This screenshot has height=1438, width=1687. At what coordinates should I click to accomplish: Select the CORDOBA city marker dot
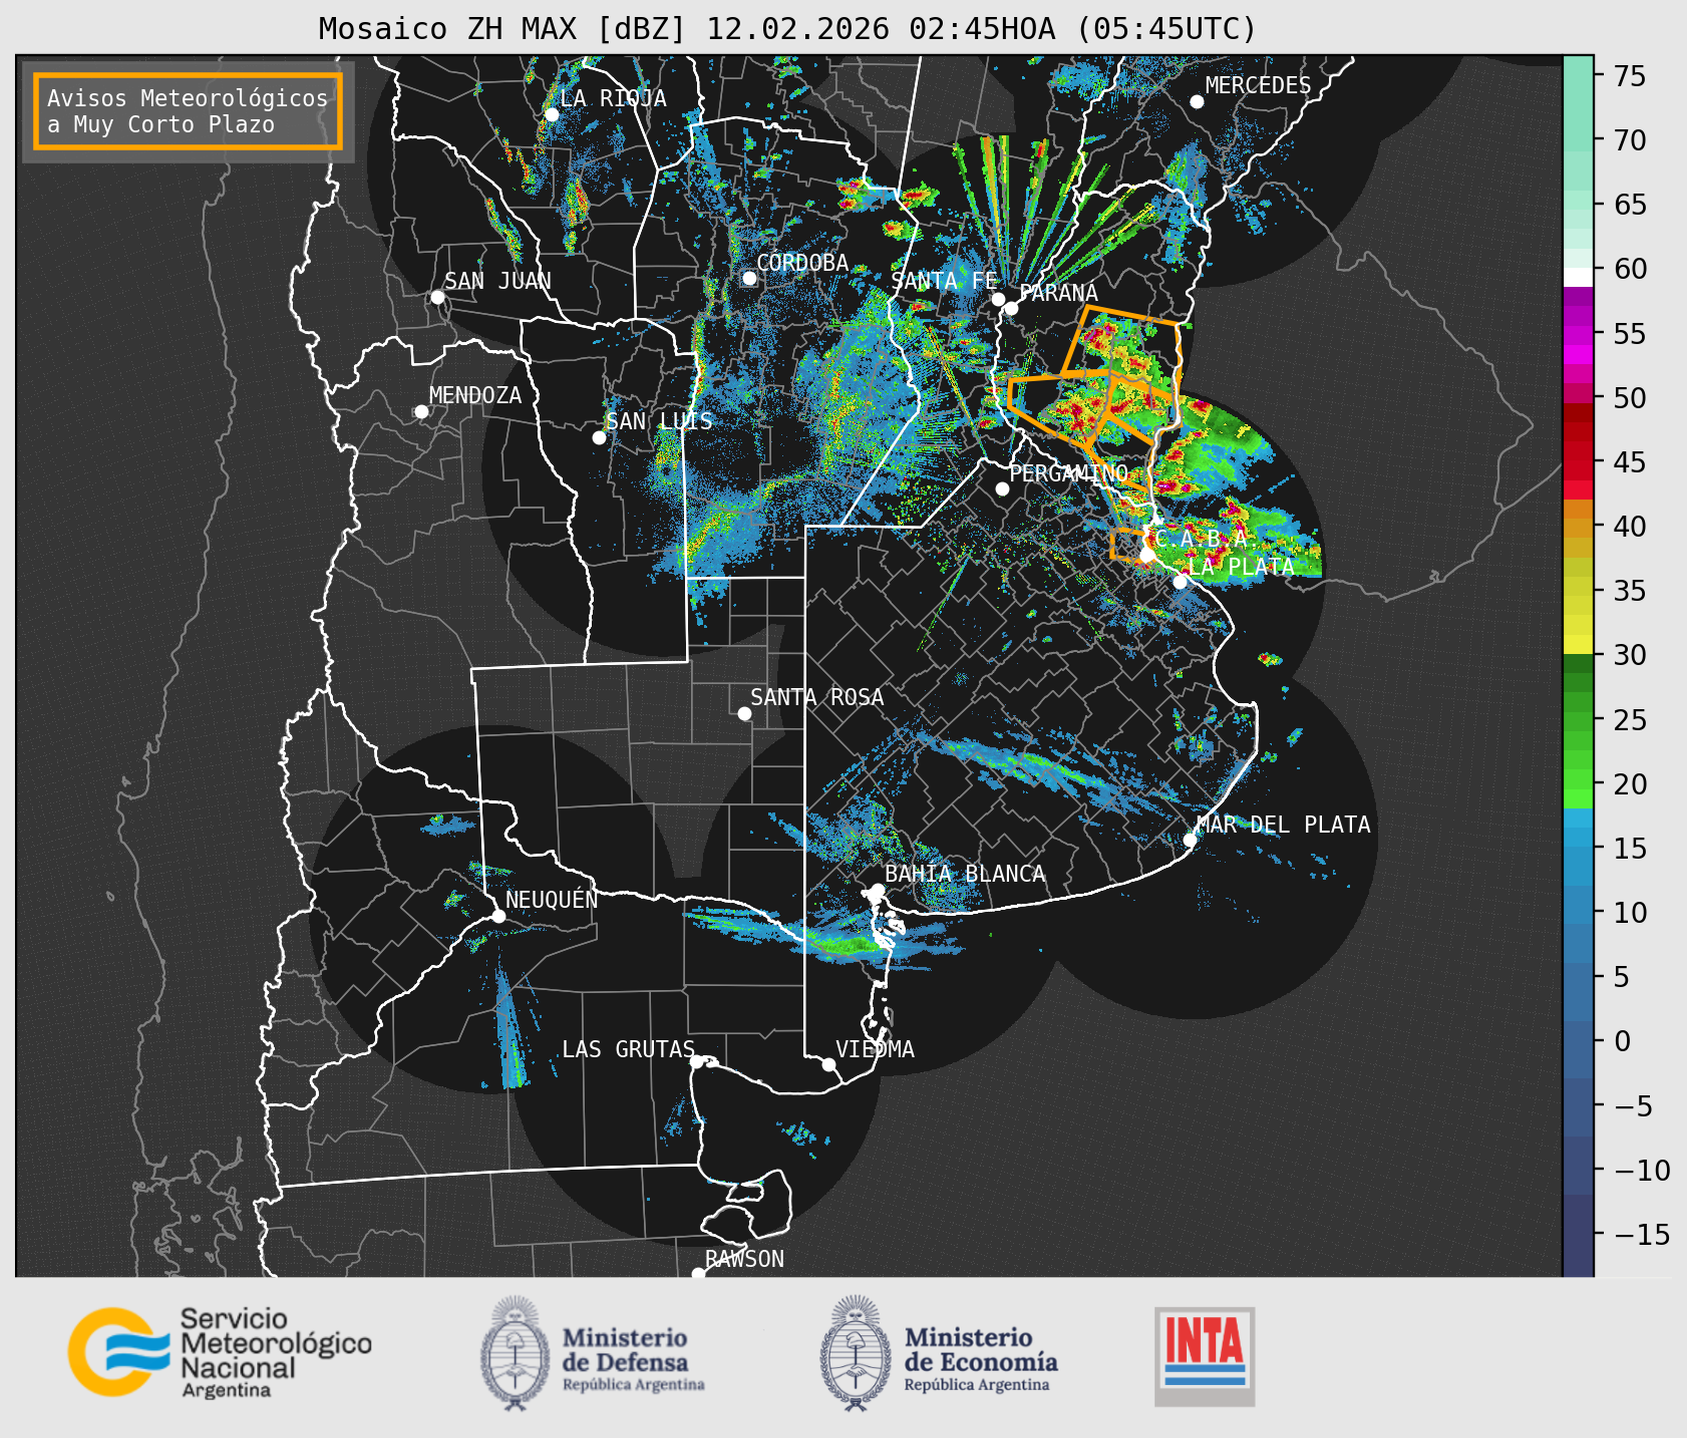[749, 278]
